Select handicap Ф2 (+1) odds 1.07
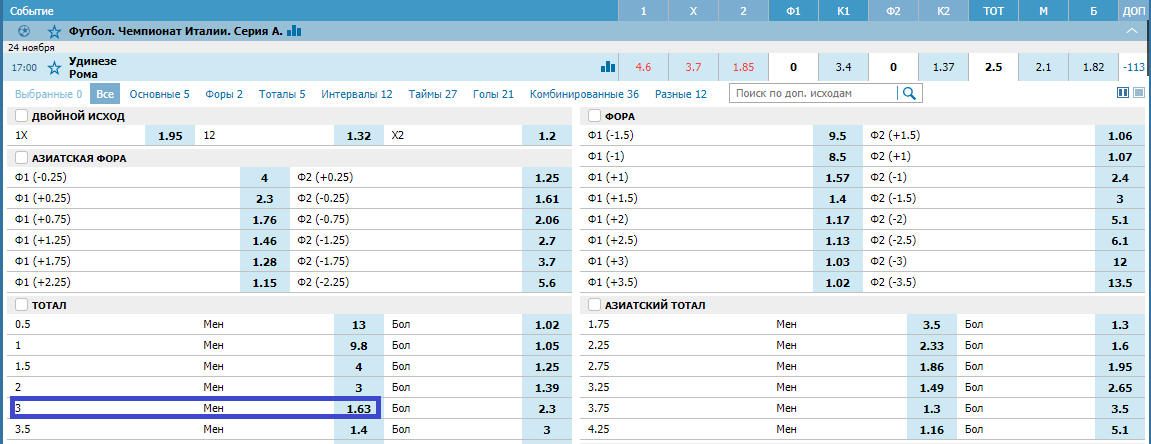Viewport: 1151px width, 444px height. pos(1119,157)
